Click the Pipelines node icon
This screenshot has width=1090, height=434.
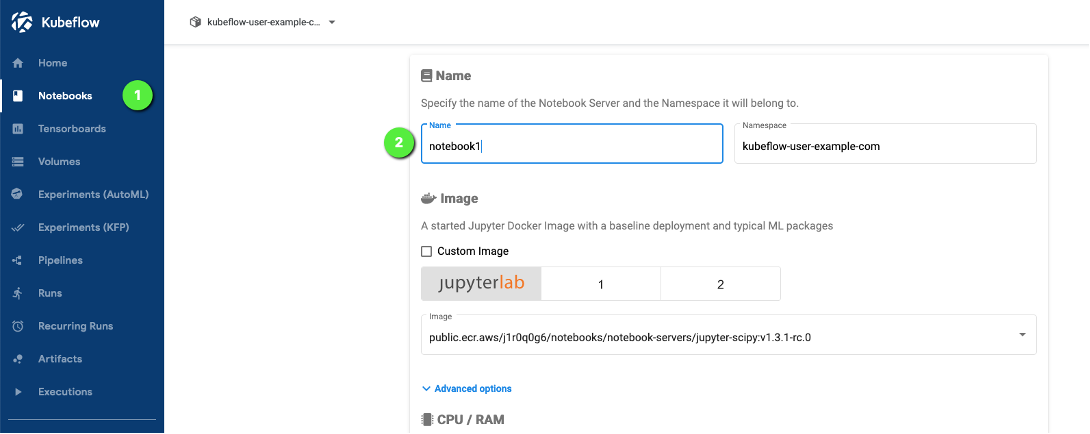[19, 260]
